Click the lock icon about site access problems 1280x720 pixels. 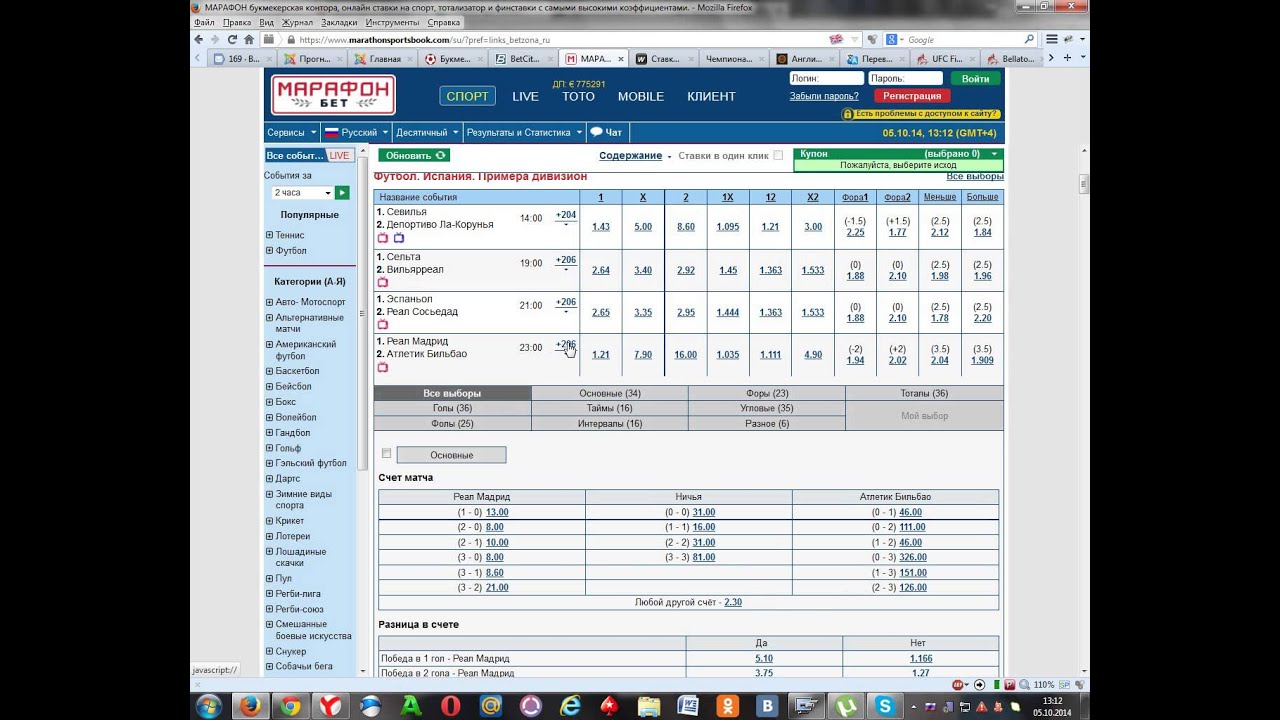847,113
